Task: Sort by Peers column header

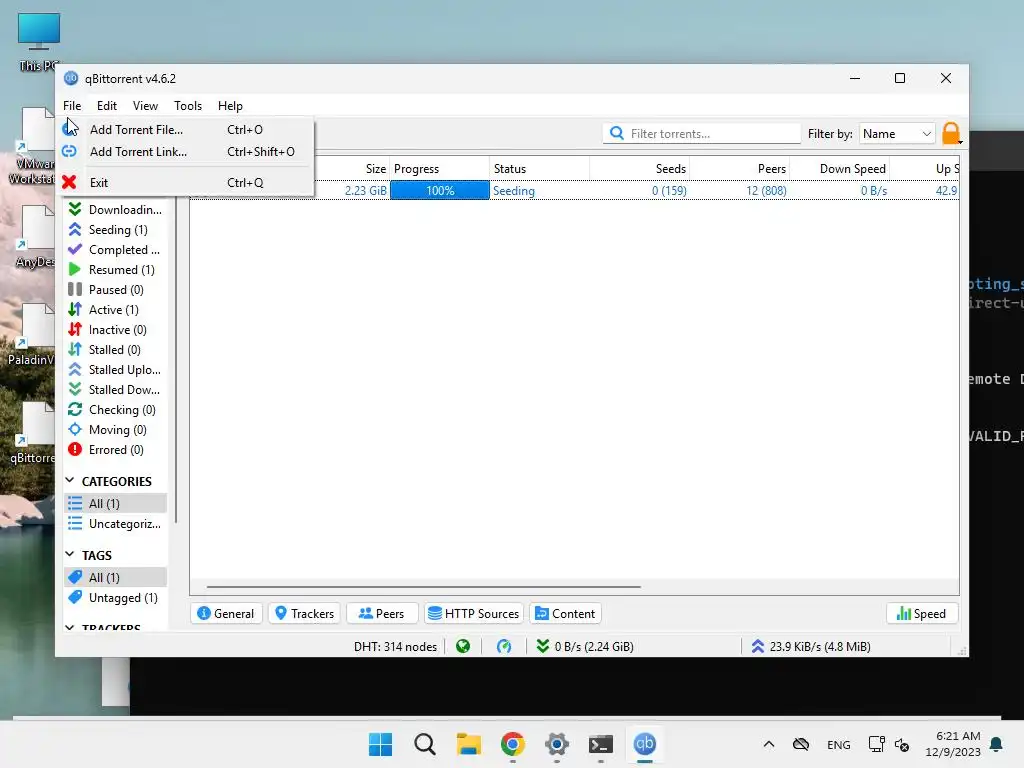Action: (x=739, y=168)
